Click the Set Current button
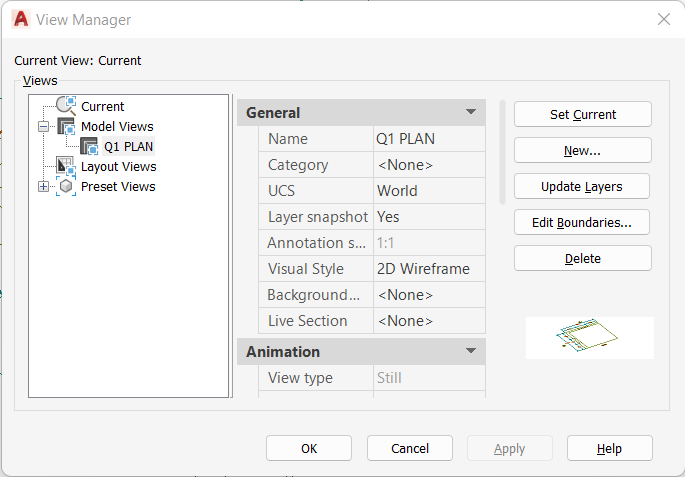This screenshot has width=685, height=477. tap(582, 114)
